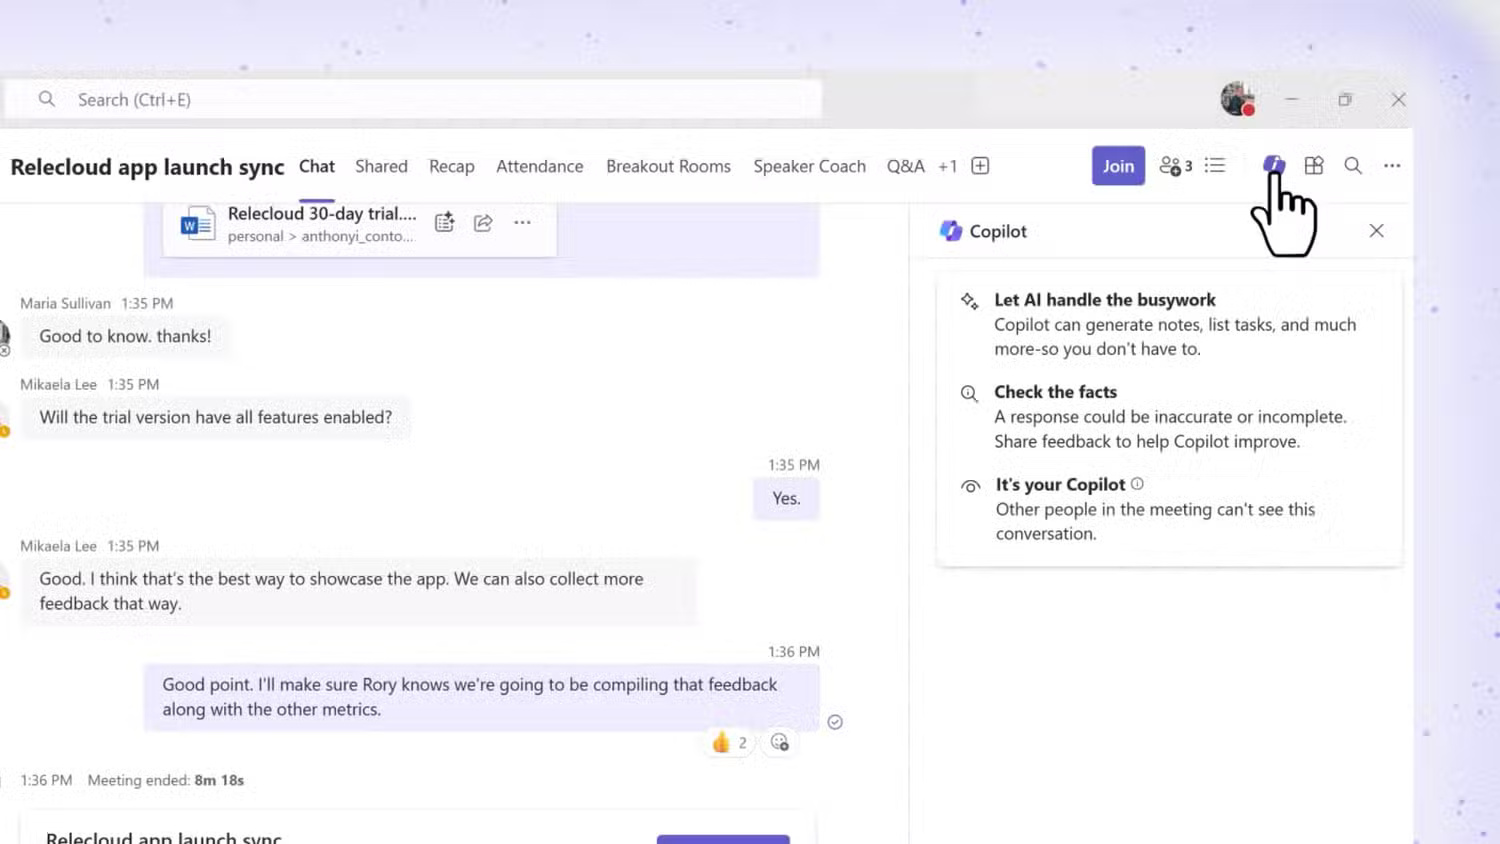
Task: Open more actions on Relecloud file card
Action: click(x=522, y=223)
